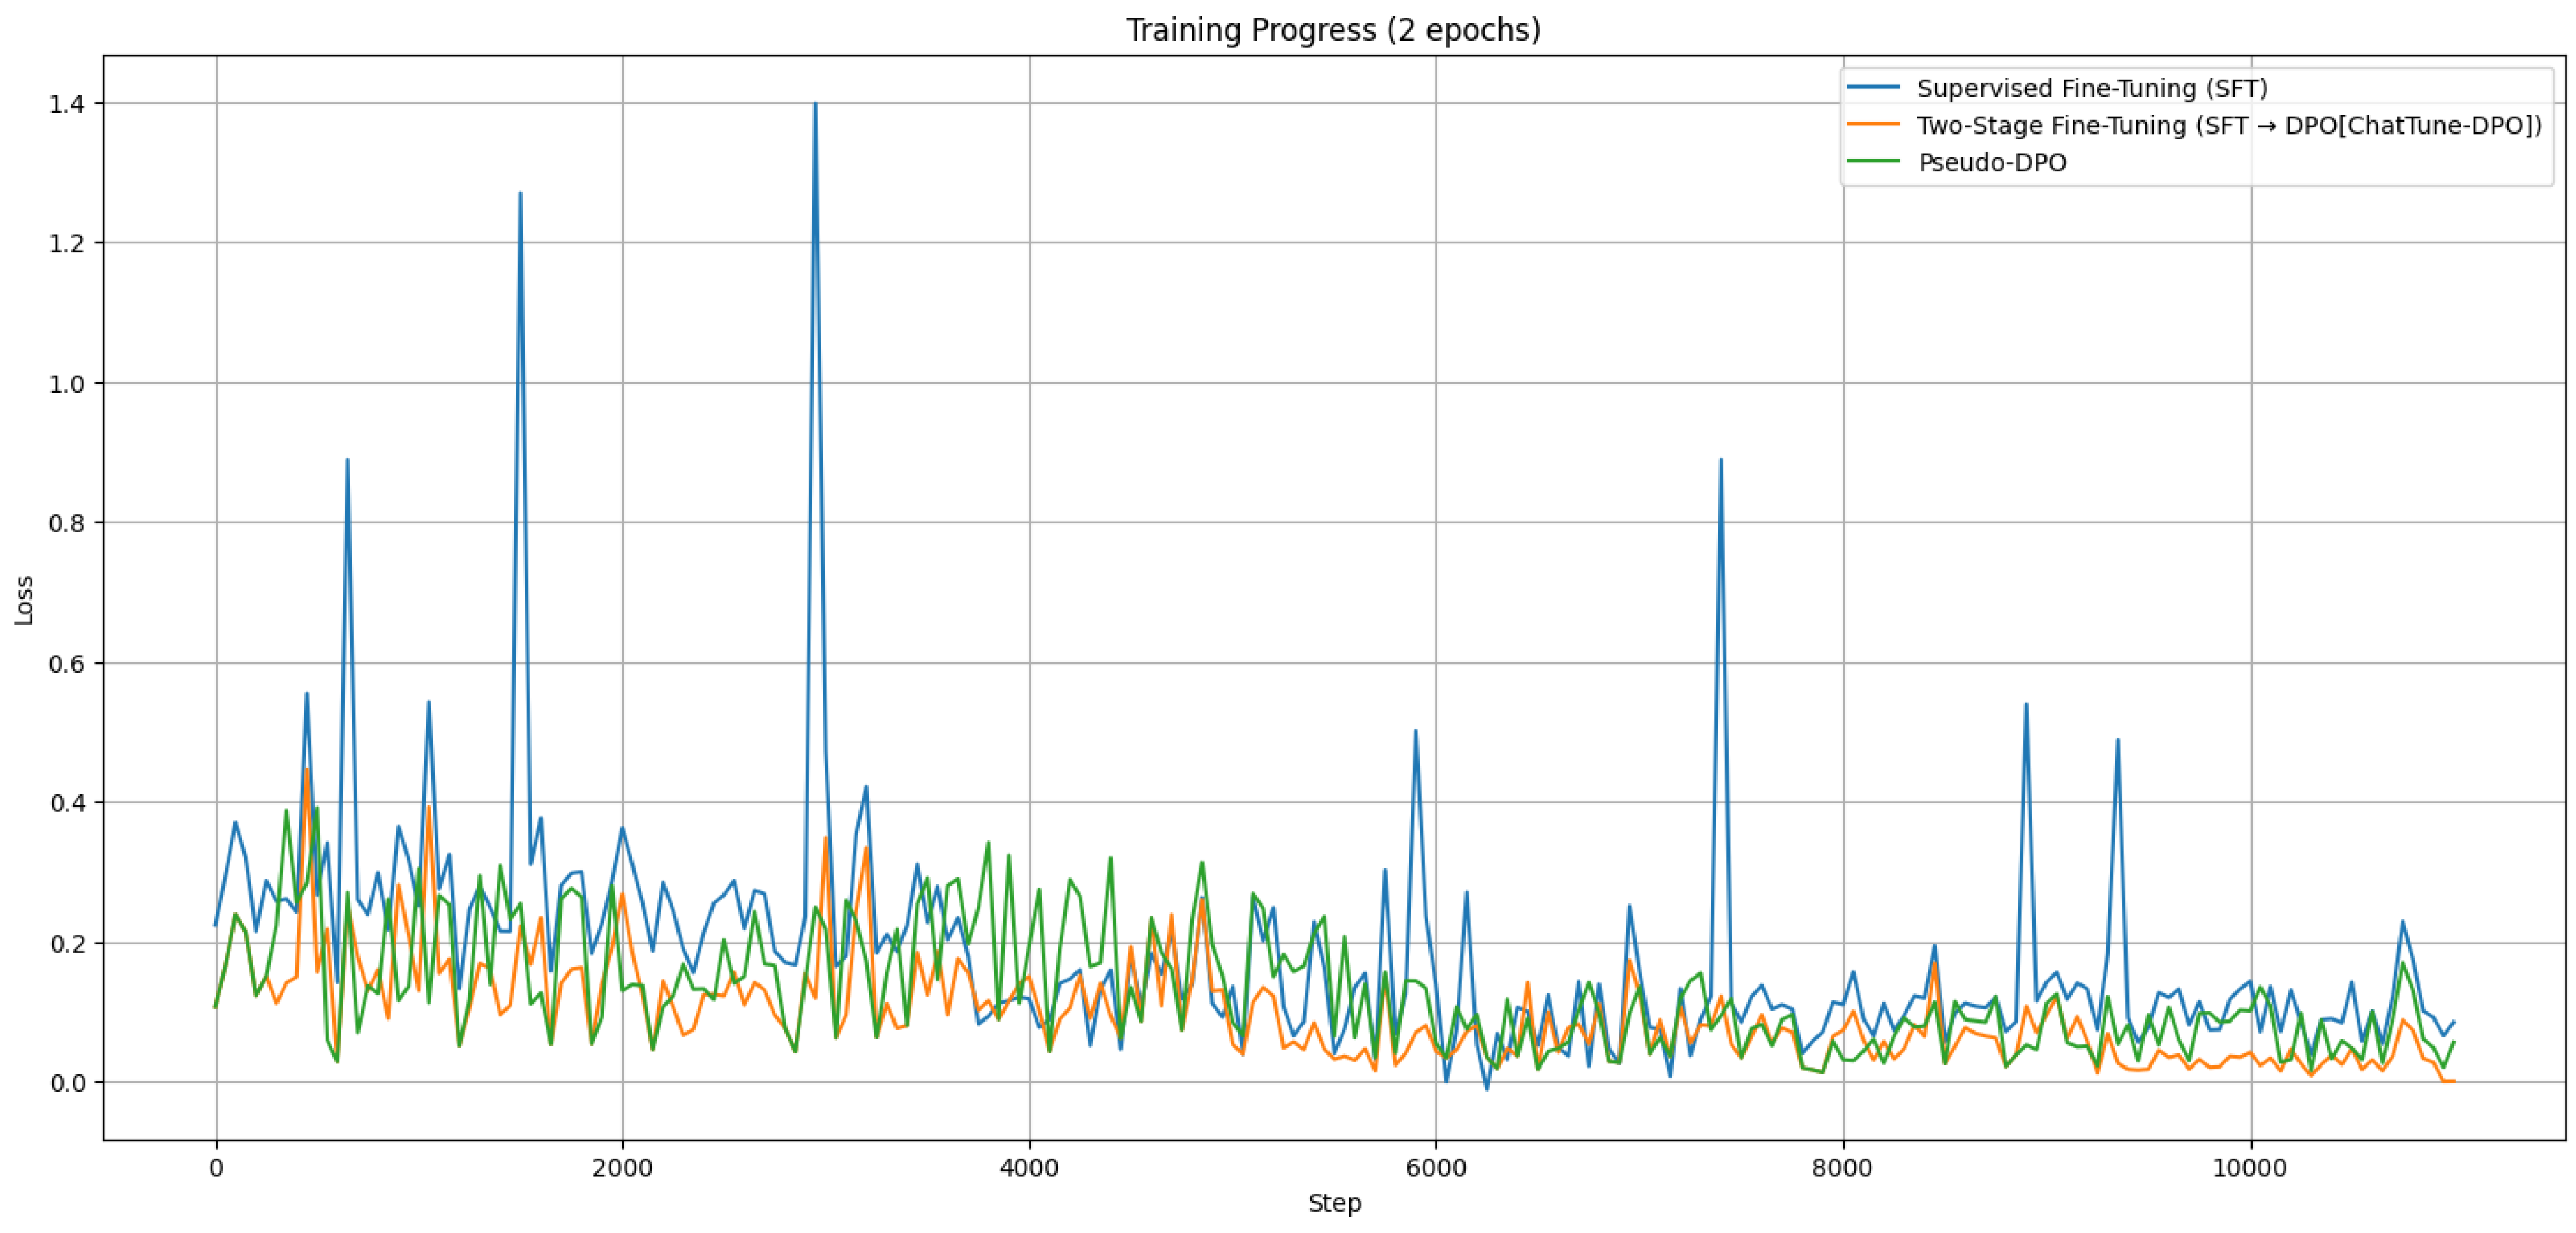
Task: Click the green Pseudo-DPO legend line swatch
Action: tap(1873, 162)
